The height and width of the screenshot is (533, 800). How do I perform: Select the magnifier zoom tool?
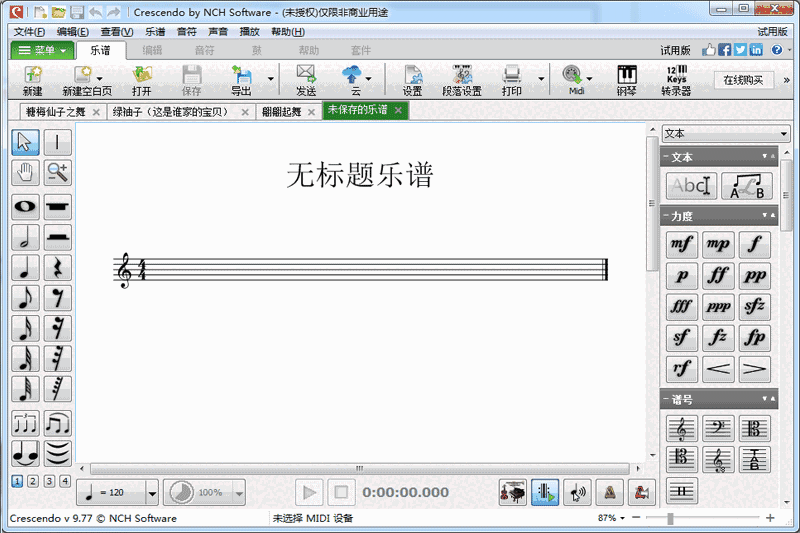[x=58, y=172]
